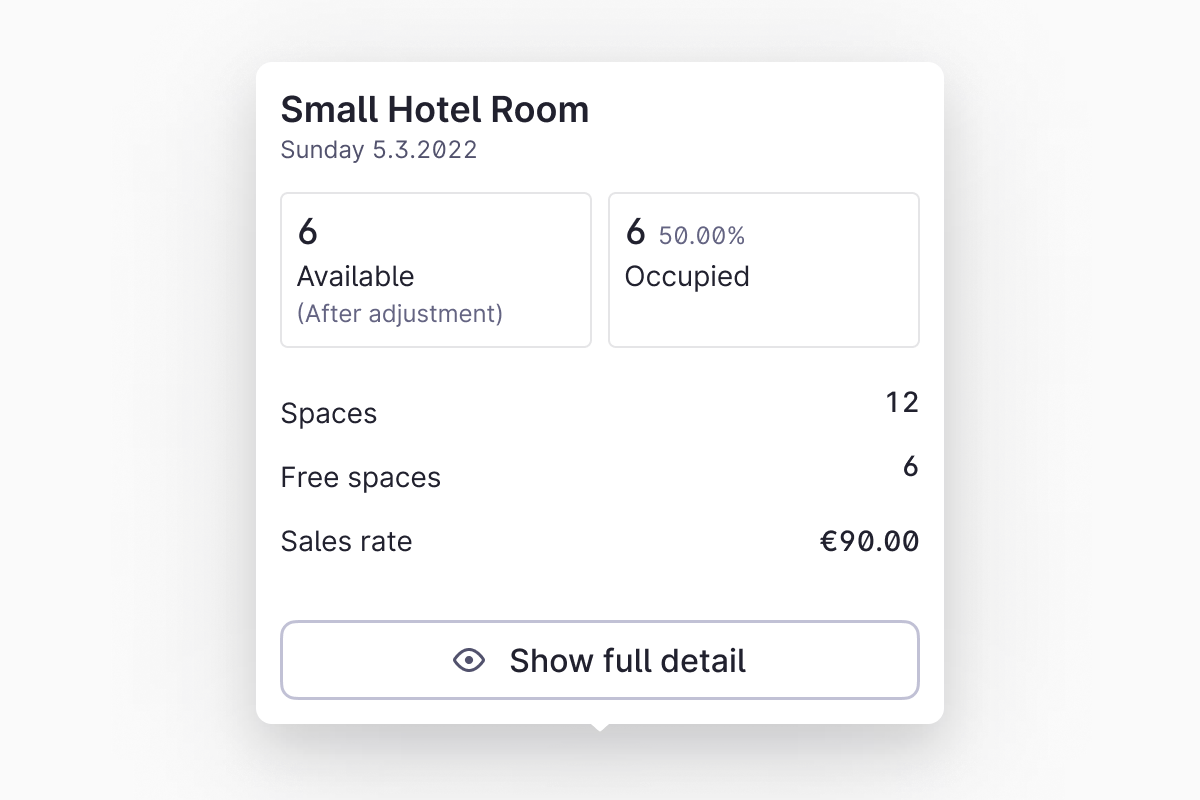1200x800 pixels.
Task: Click the Free spaces row label
Action: [360, 478]
